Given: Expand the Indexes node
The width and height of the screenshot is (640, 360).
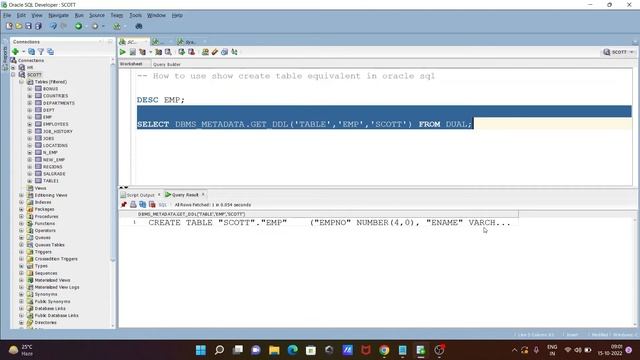Looking at the screenshot, I should tap(21, 202).
